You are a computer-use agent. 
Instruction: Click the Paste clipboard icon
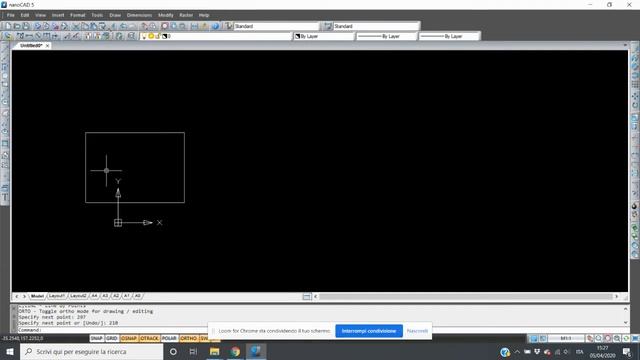tap(93, 26)
